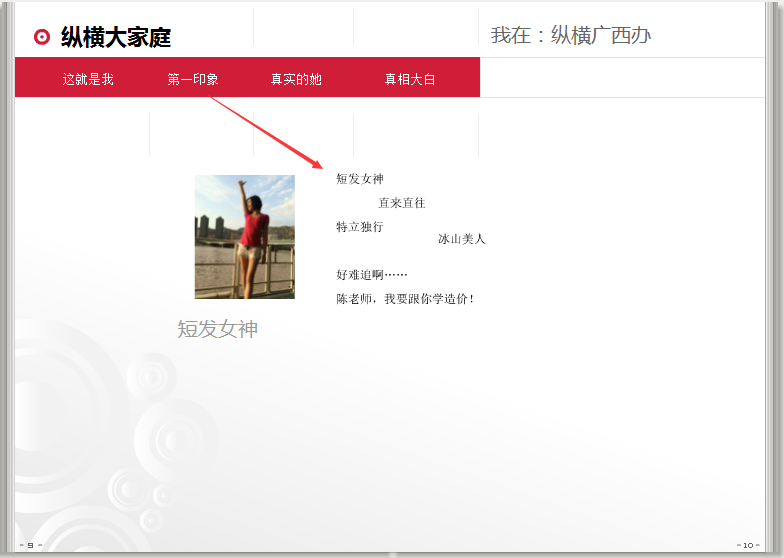
Task: Select the 直来直往 text
Action: tap(402, 202)
